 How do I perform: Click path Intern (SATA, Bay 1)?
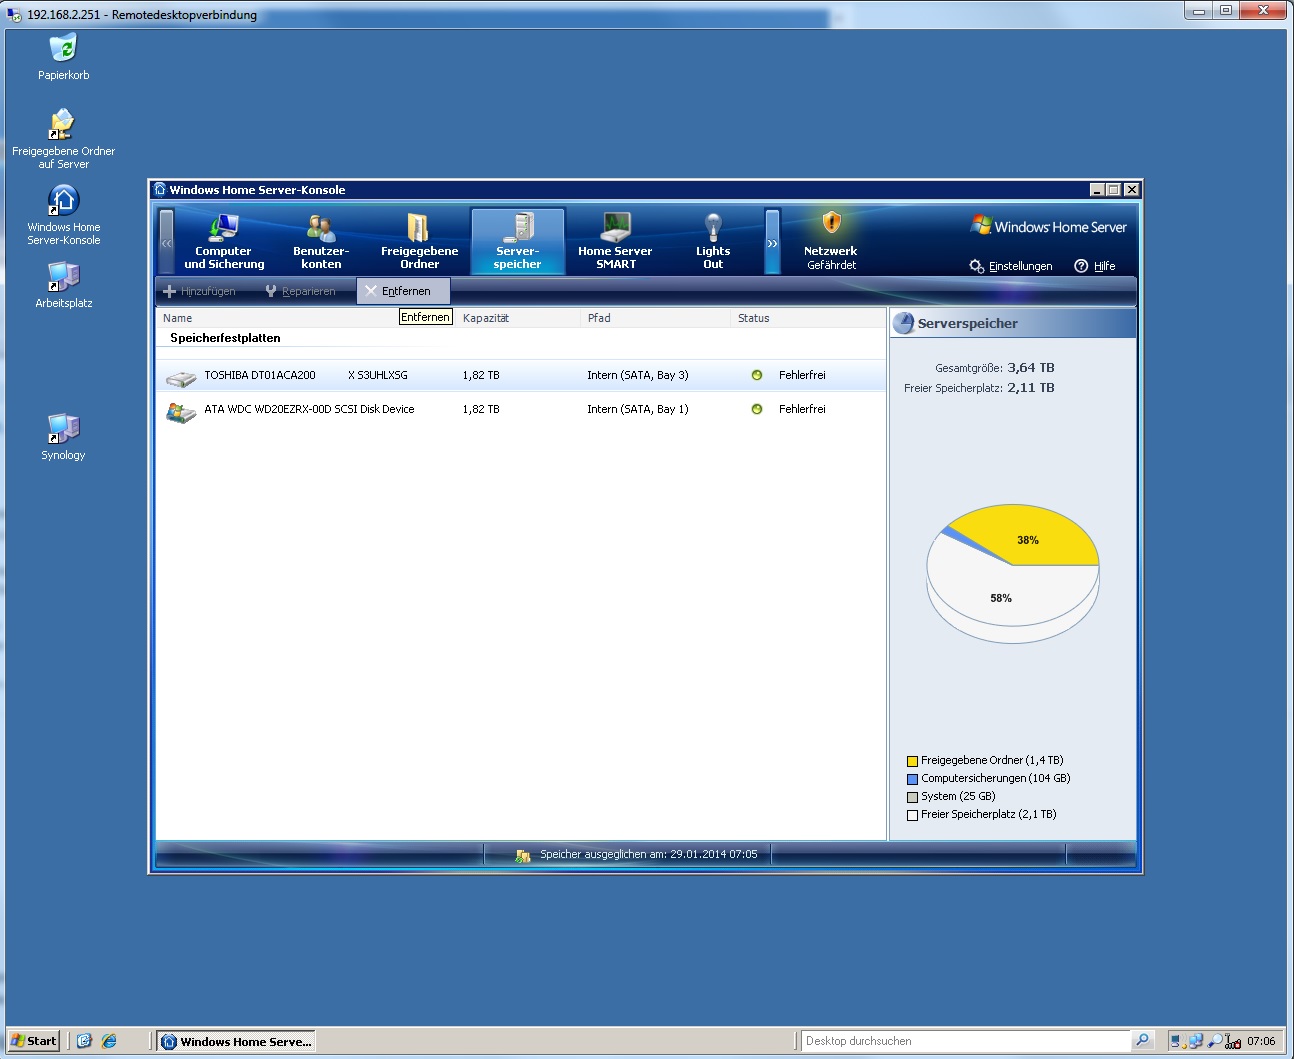click(x=638, y=409)
